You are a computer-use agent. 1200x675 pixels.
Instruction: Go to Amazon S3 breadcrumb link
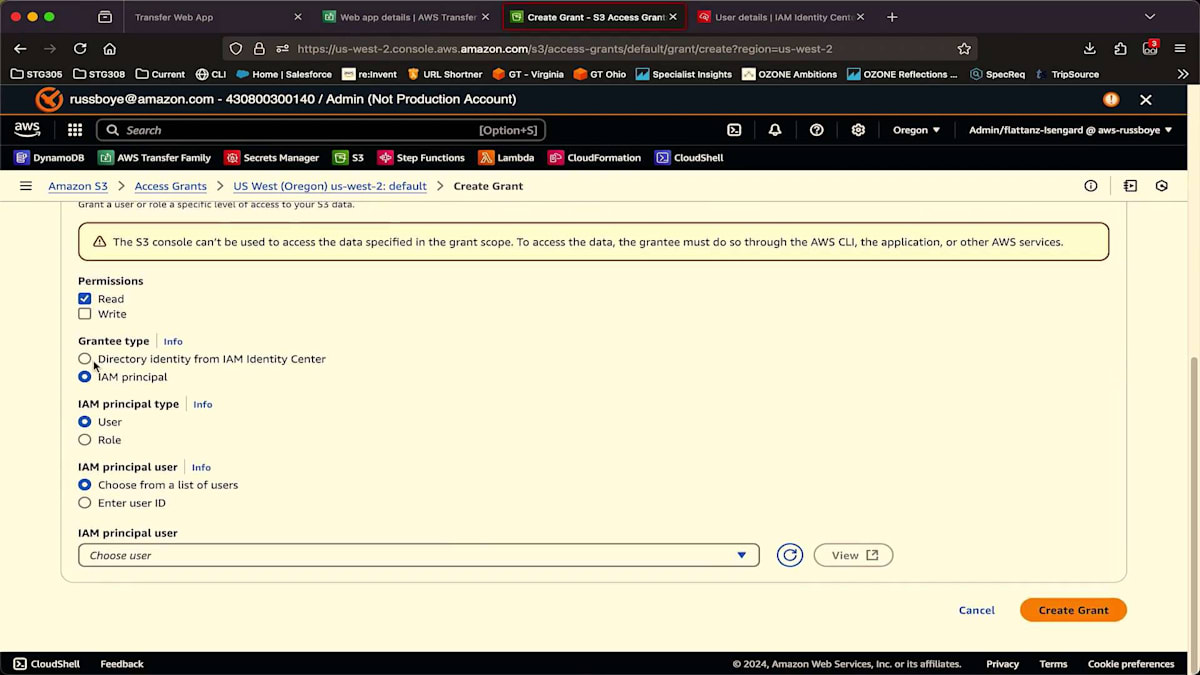(78, 186)
